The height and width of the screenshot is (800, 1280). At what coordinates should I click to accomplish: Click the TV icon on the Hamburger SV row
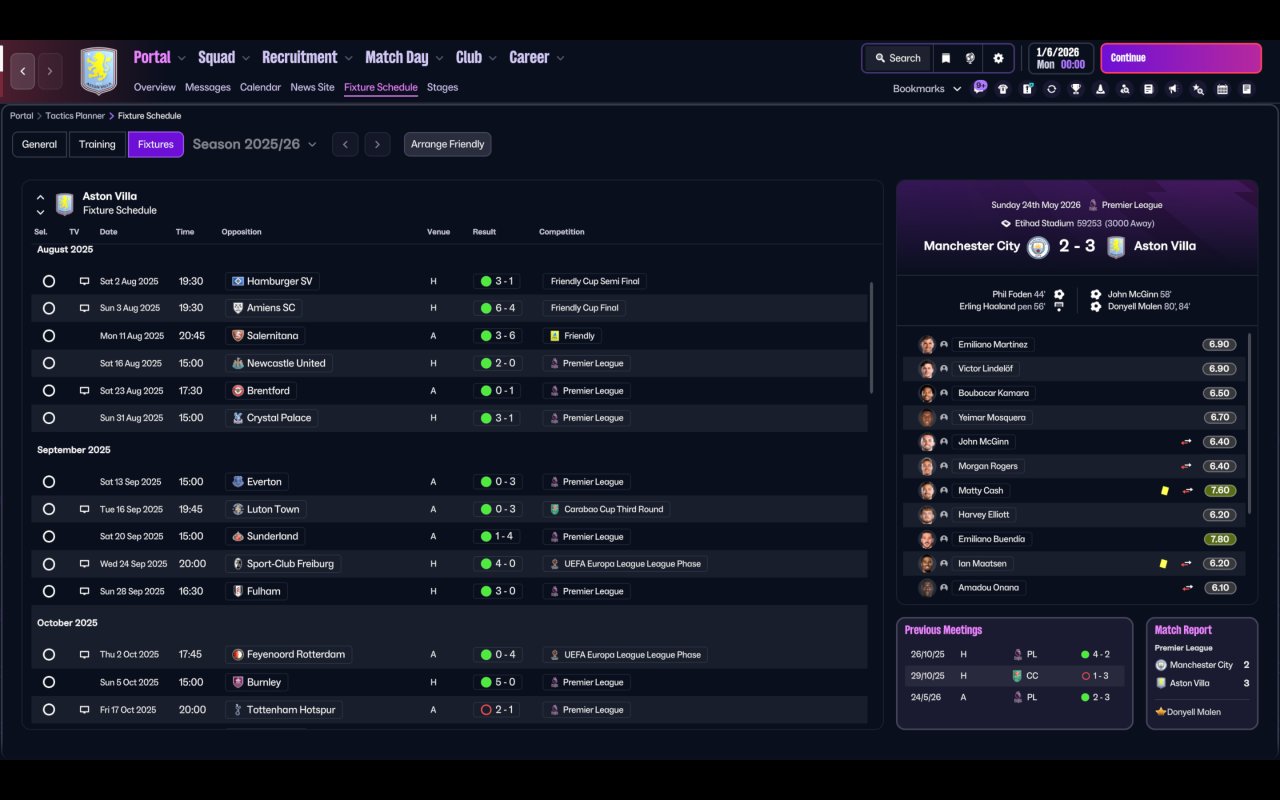tap(85, 282)
